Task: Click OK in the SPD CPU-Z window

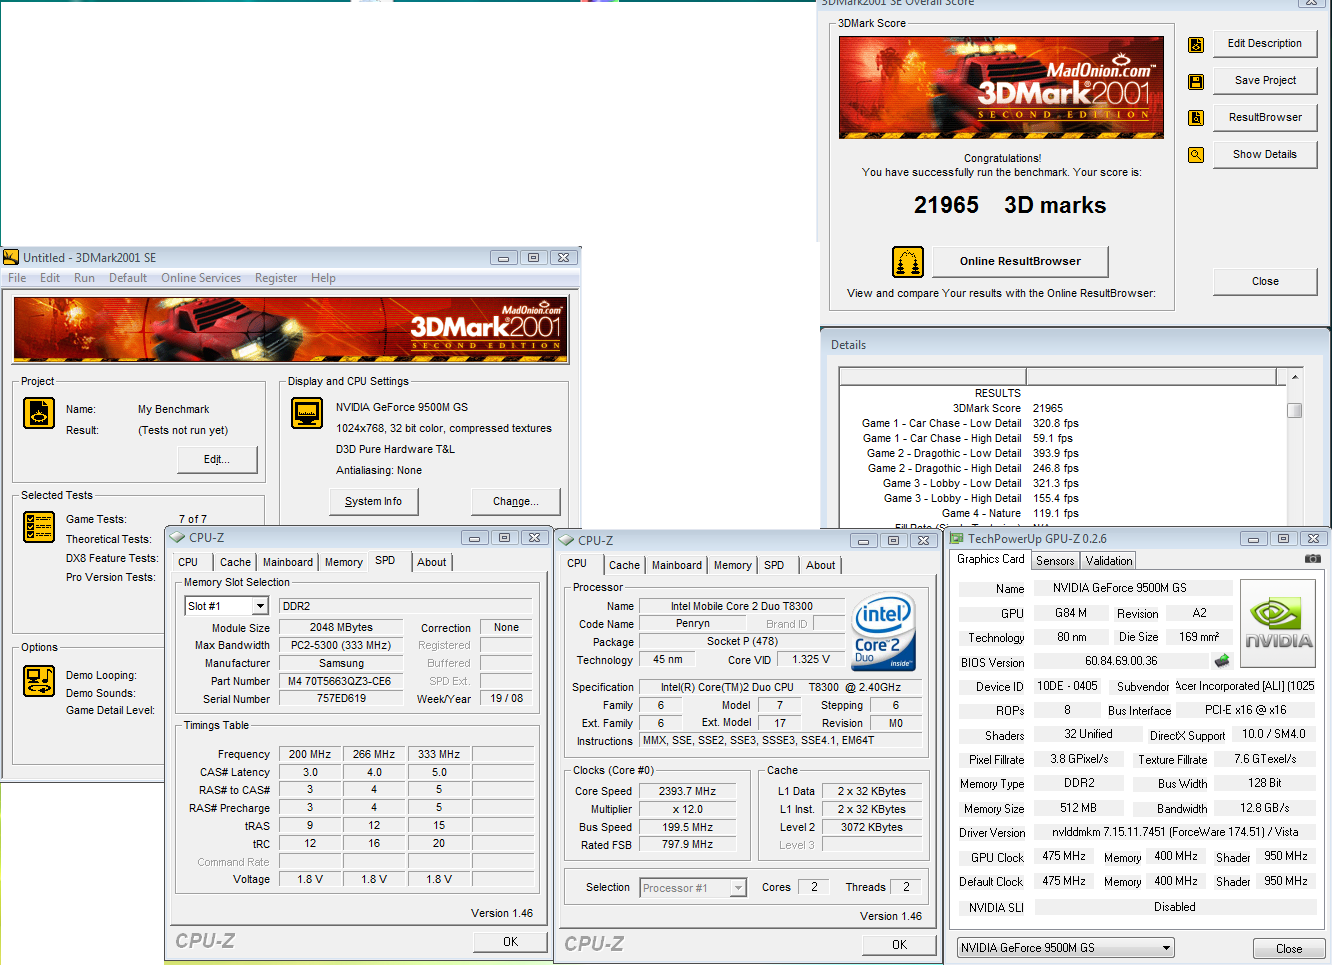Action: pyautogui.click(x=510, y=942)
